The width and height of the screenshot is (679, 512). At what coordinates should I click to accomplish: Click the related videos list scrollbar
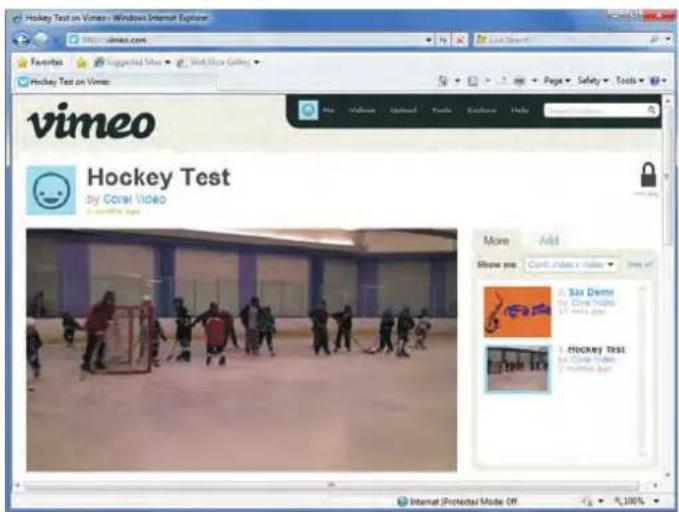643,370
